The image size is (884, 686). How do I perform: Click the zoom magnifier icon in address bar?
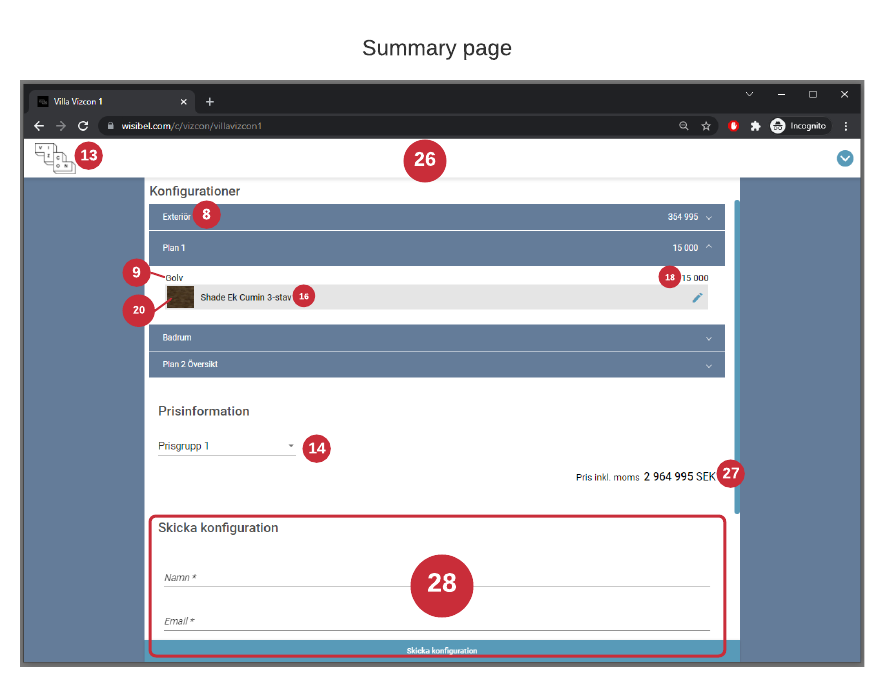684,126
